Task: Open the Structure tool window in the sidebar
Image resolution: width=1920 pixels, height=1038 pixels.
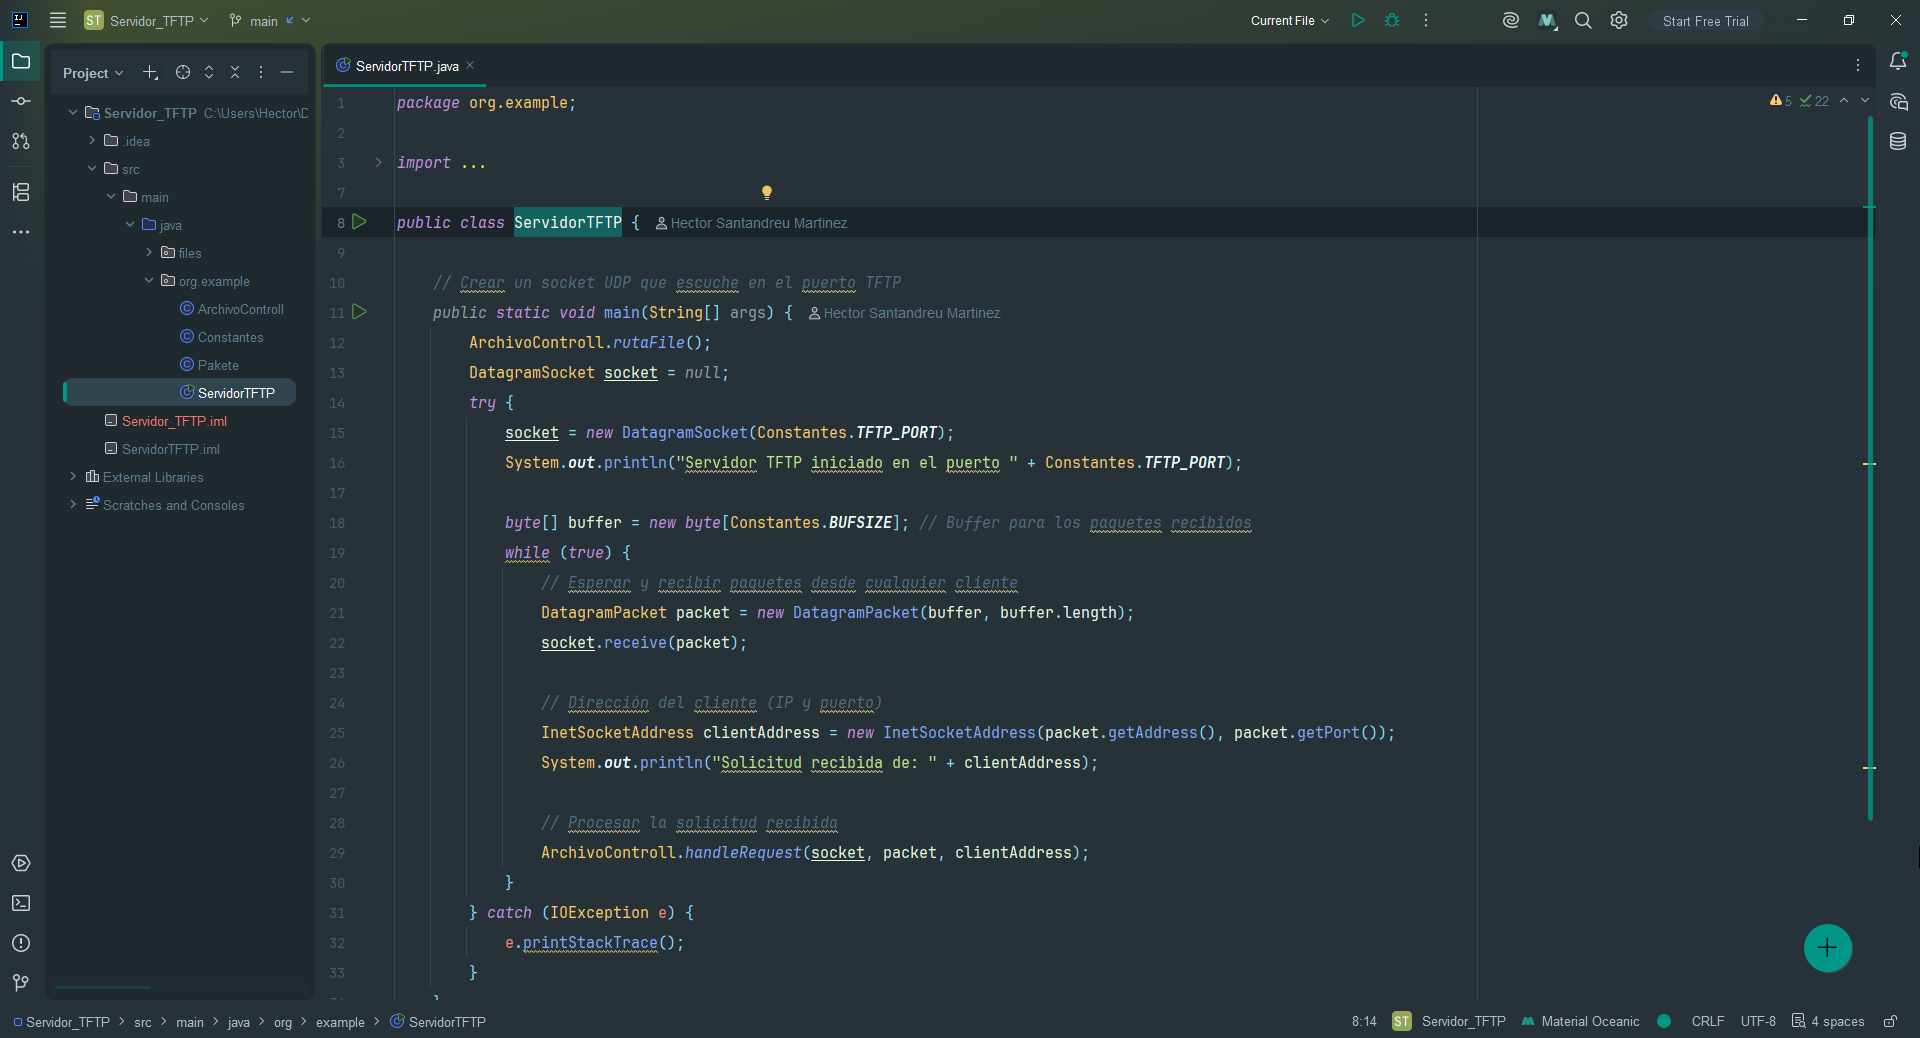Action: (21, 192)
